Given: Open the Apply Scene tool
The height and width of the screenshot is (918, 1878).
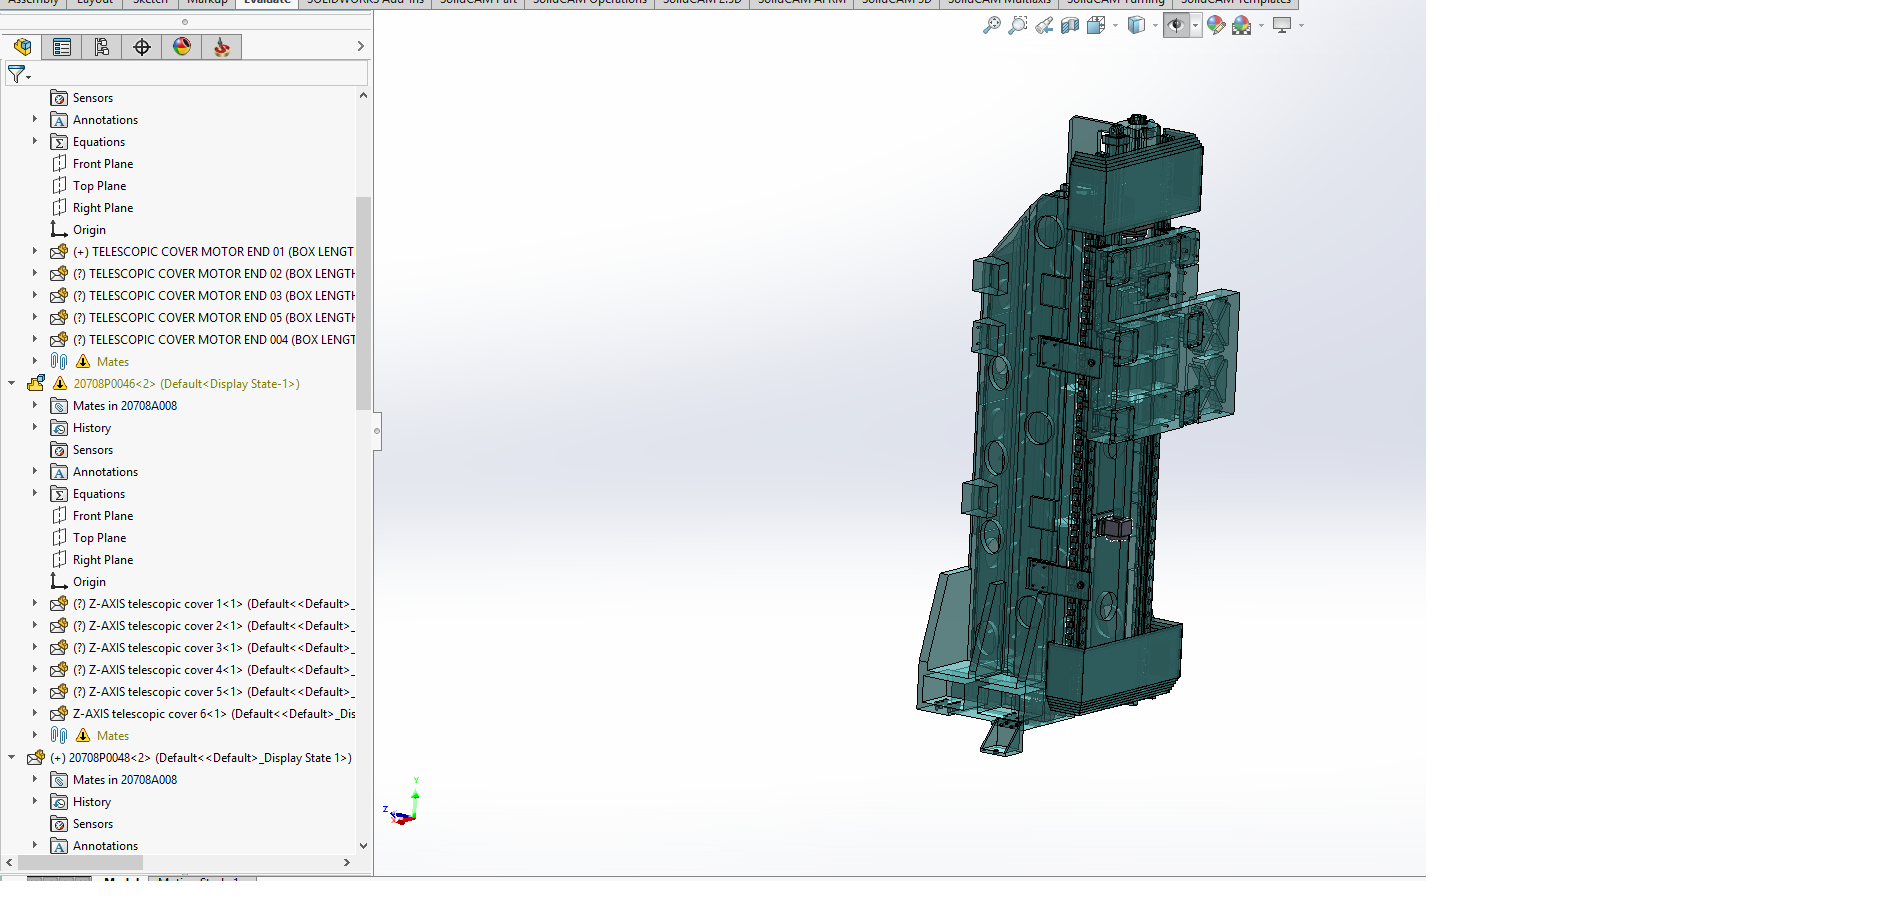Looking at the screenshot, I should (x=1243, y=25).
